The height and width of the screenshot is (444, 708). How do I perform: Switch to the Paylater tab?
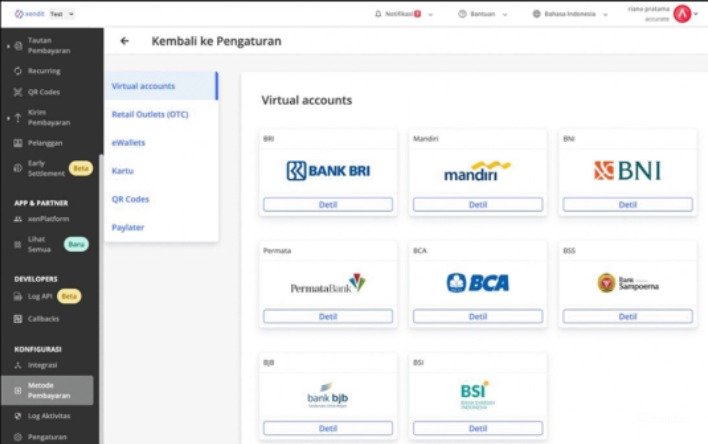(x=161, y=227)
